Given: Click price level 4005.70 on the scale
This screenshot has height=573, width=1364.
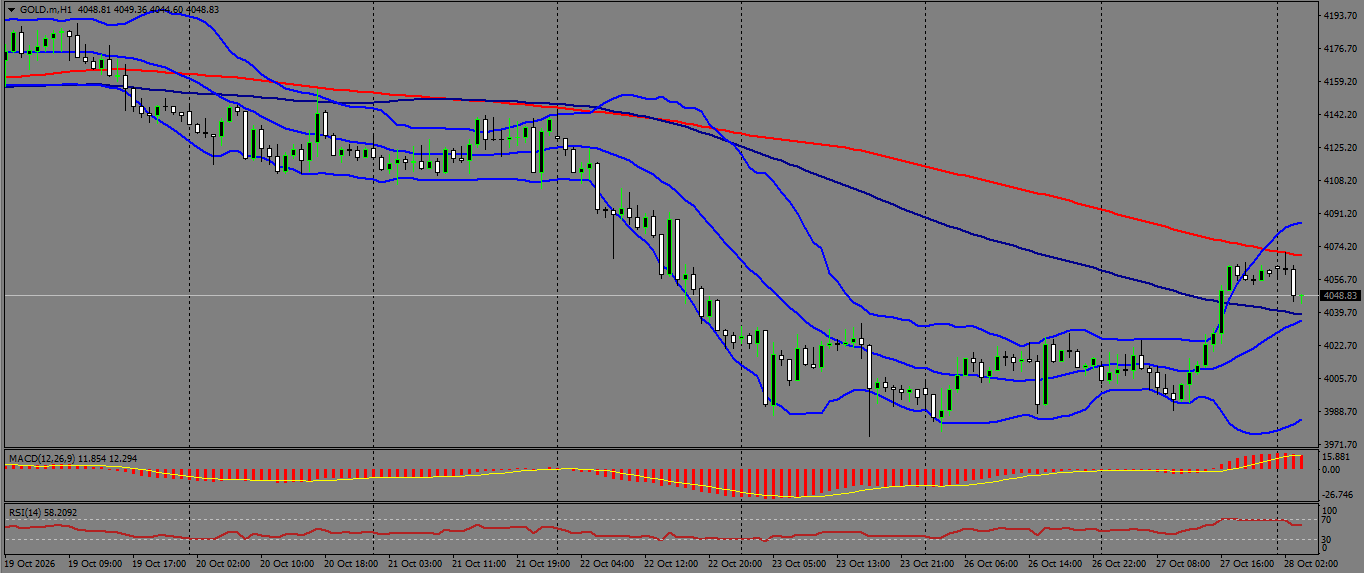Looking at the screenshot, I should (x=1339, y=379).
